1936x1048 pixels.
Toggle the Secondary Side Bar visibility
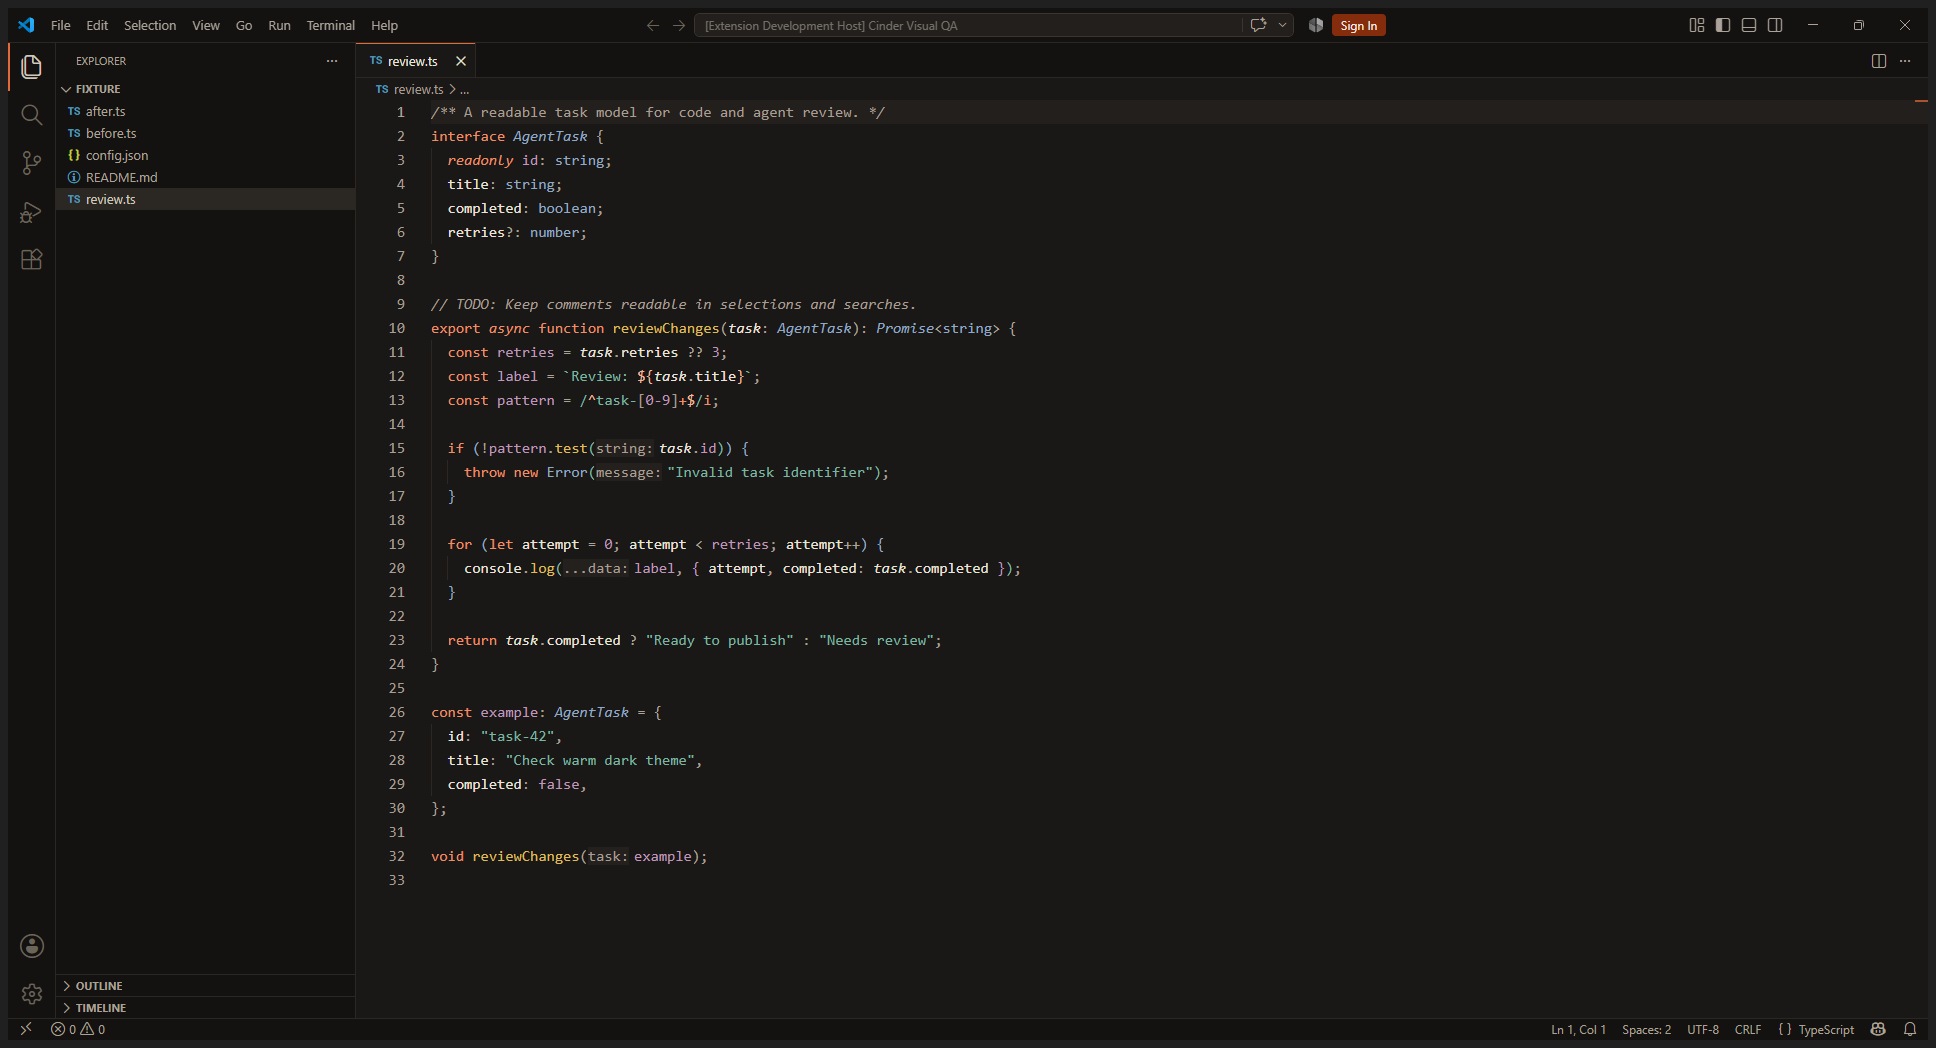[1775, 25]
